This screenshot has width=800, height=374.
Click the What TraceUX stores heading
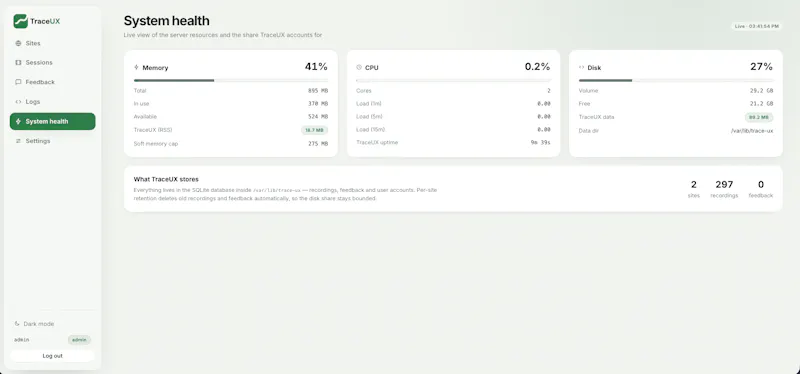click(166, 180)
